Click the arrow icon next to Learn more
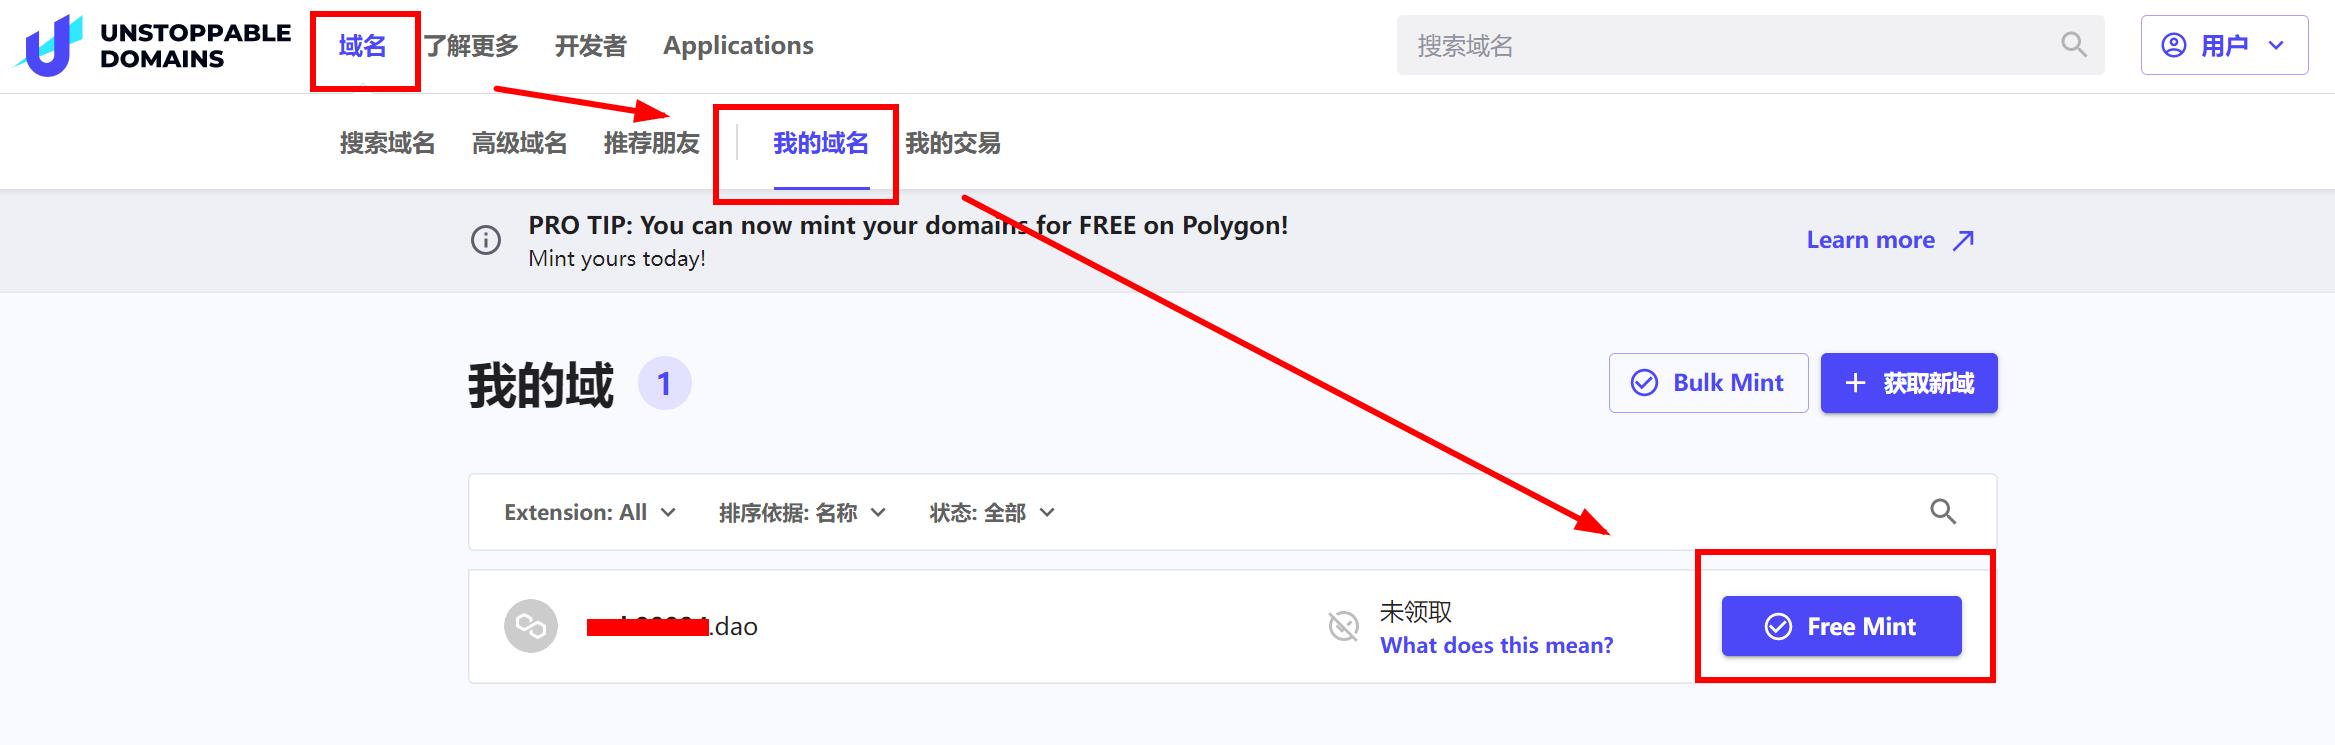 pos(1964,240)
